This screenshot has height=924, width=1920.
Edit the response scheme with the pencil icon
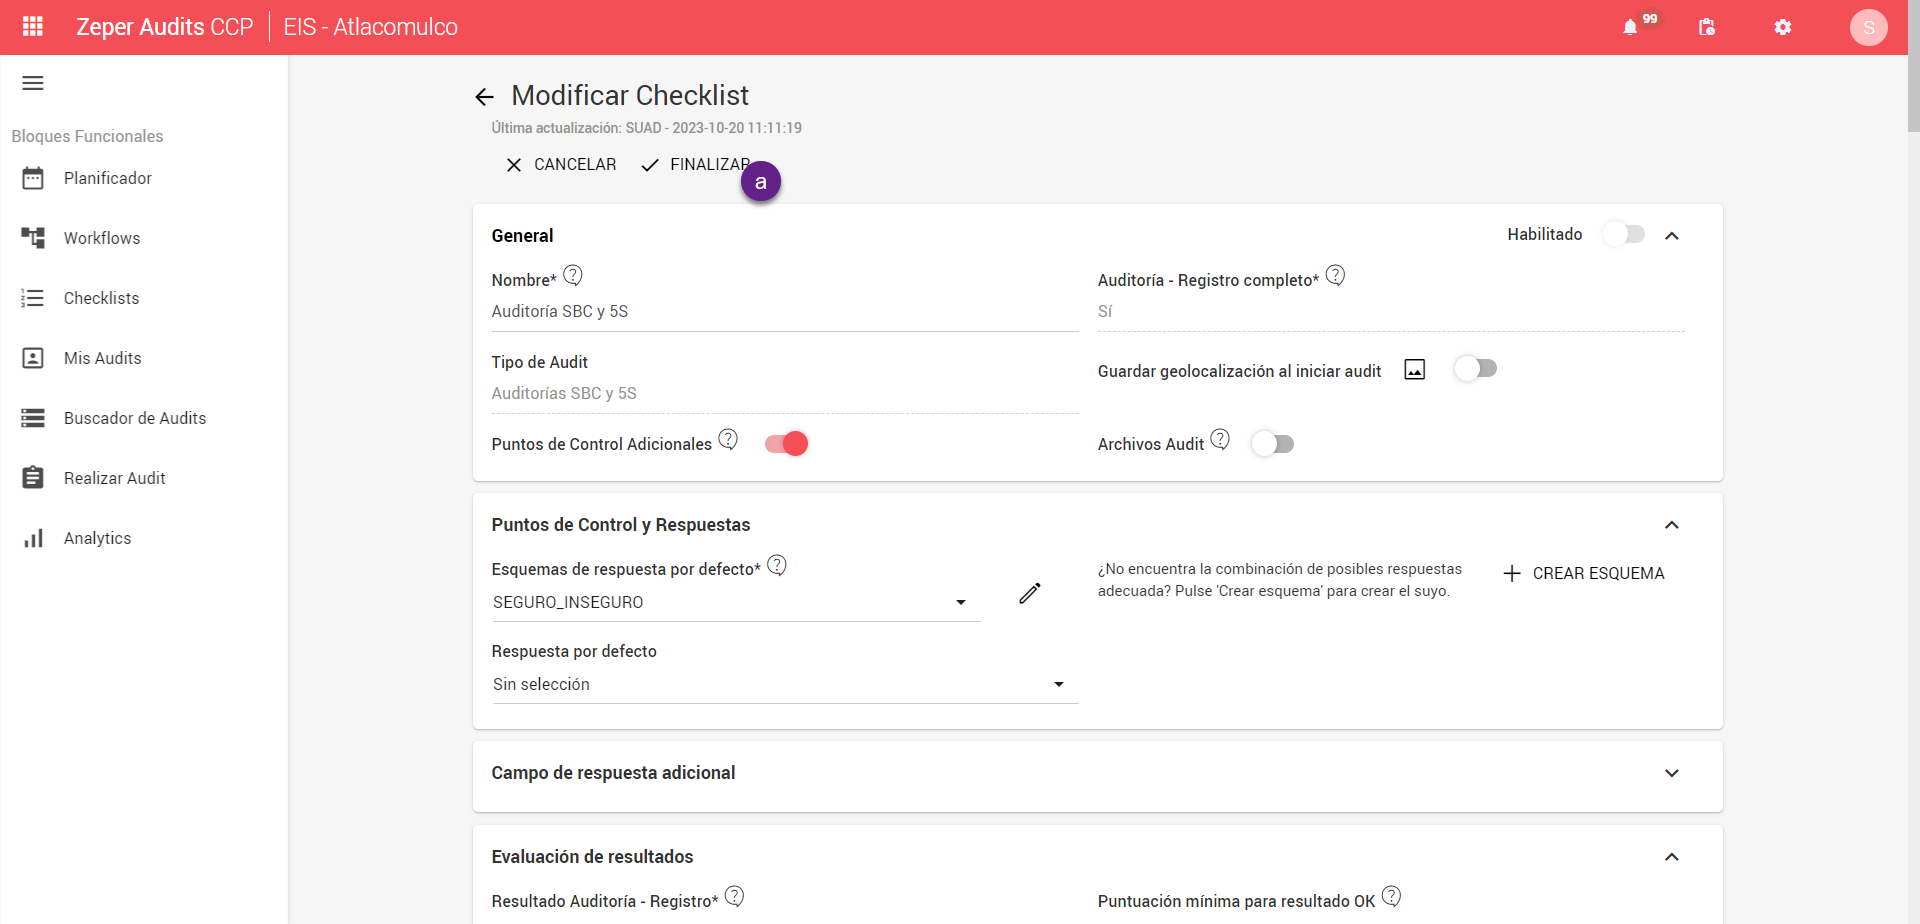(1030, 593)
